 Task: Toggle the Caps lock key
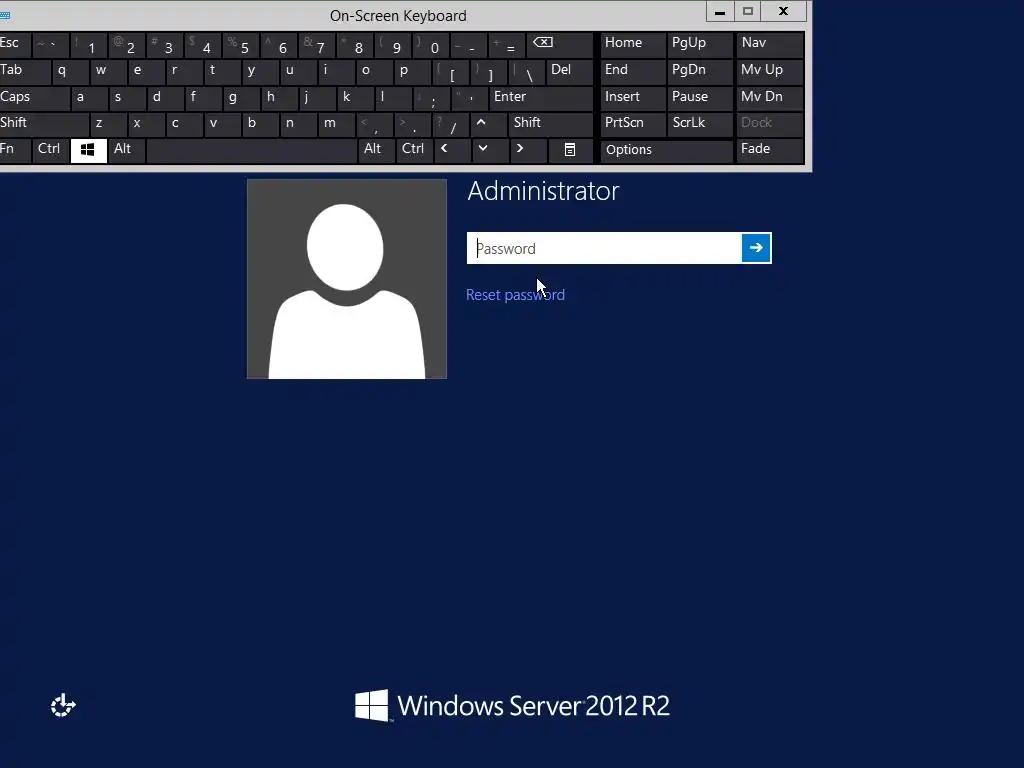(x=33, y=98)
